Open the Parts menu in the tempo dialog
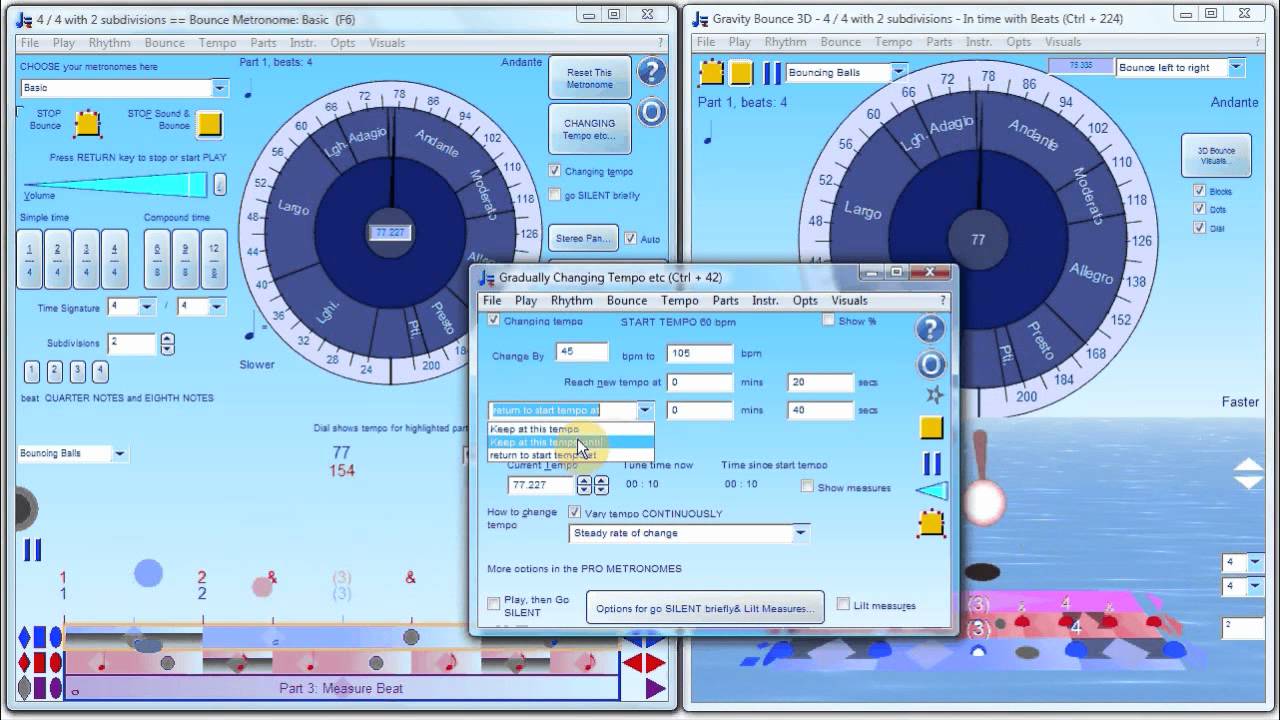Image resolution: width=1280 pixels, height=720 pixels. click(x=725, y=300)
